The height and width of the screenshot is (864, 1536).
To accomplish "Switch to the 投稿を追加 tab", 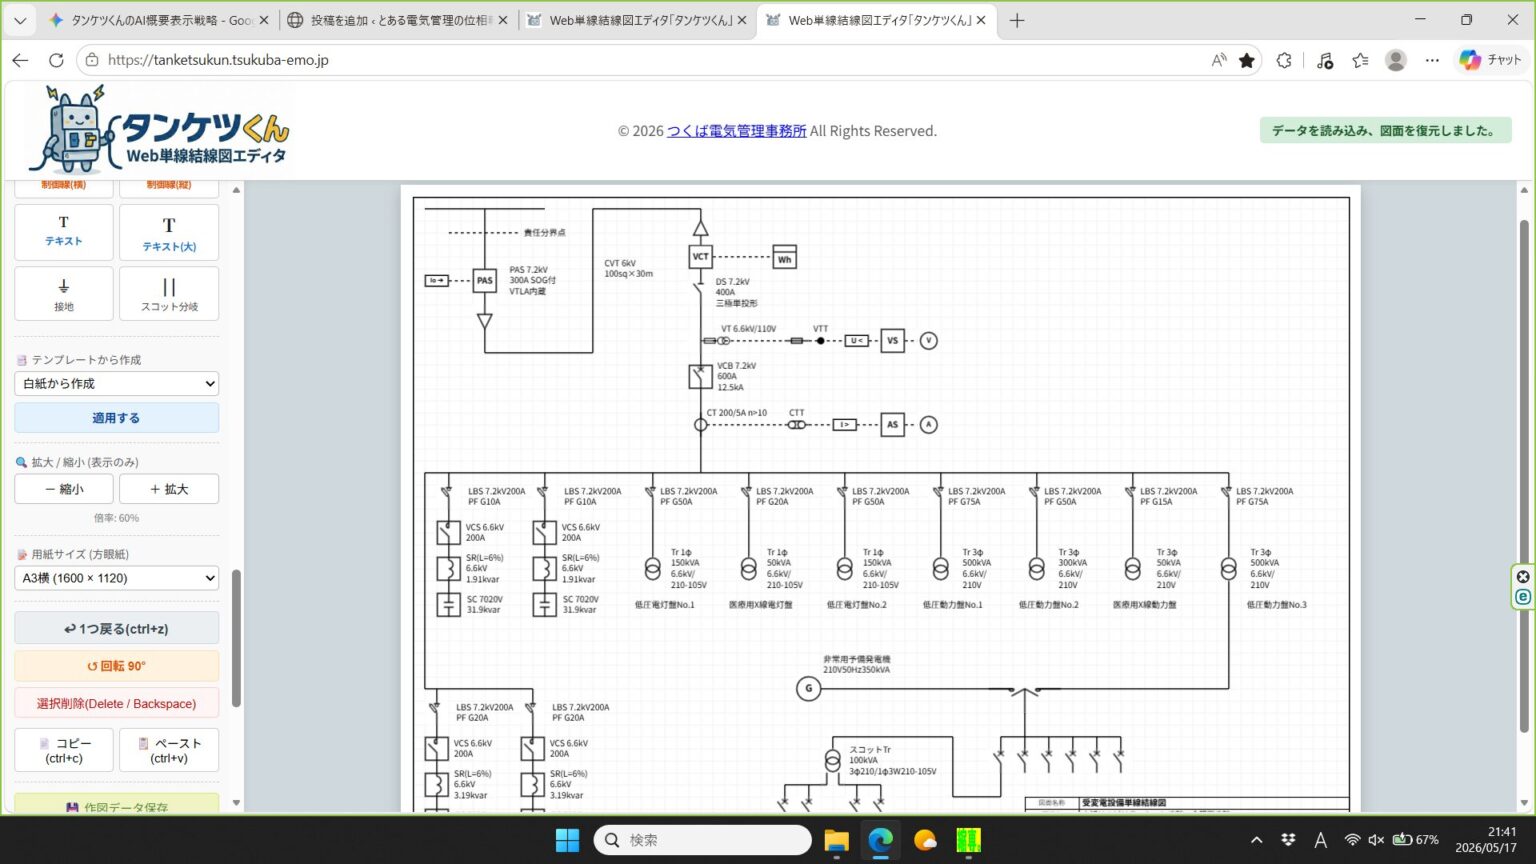I will tap(397, 20).
